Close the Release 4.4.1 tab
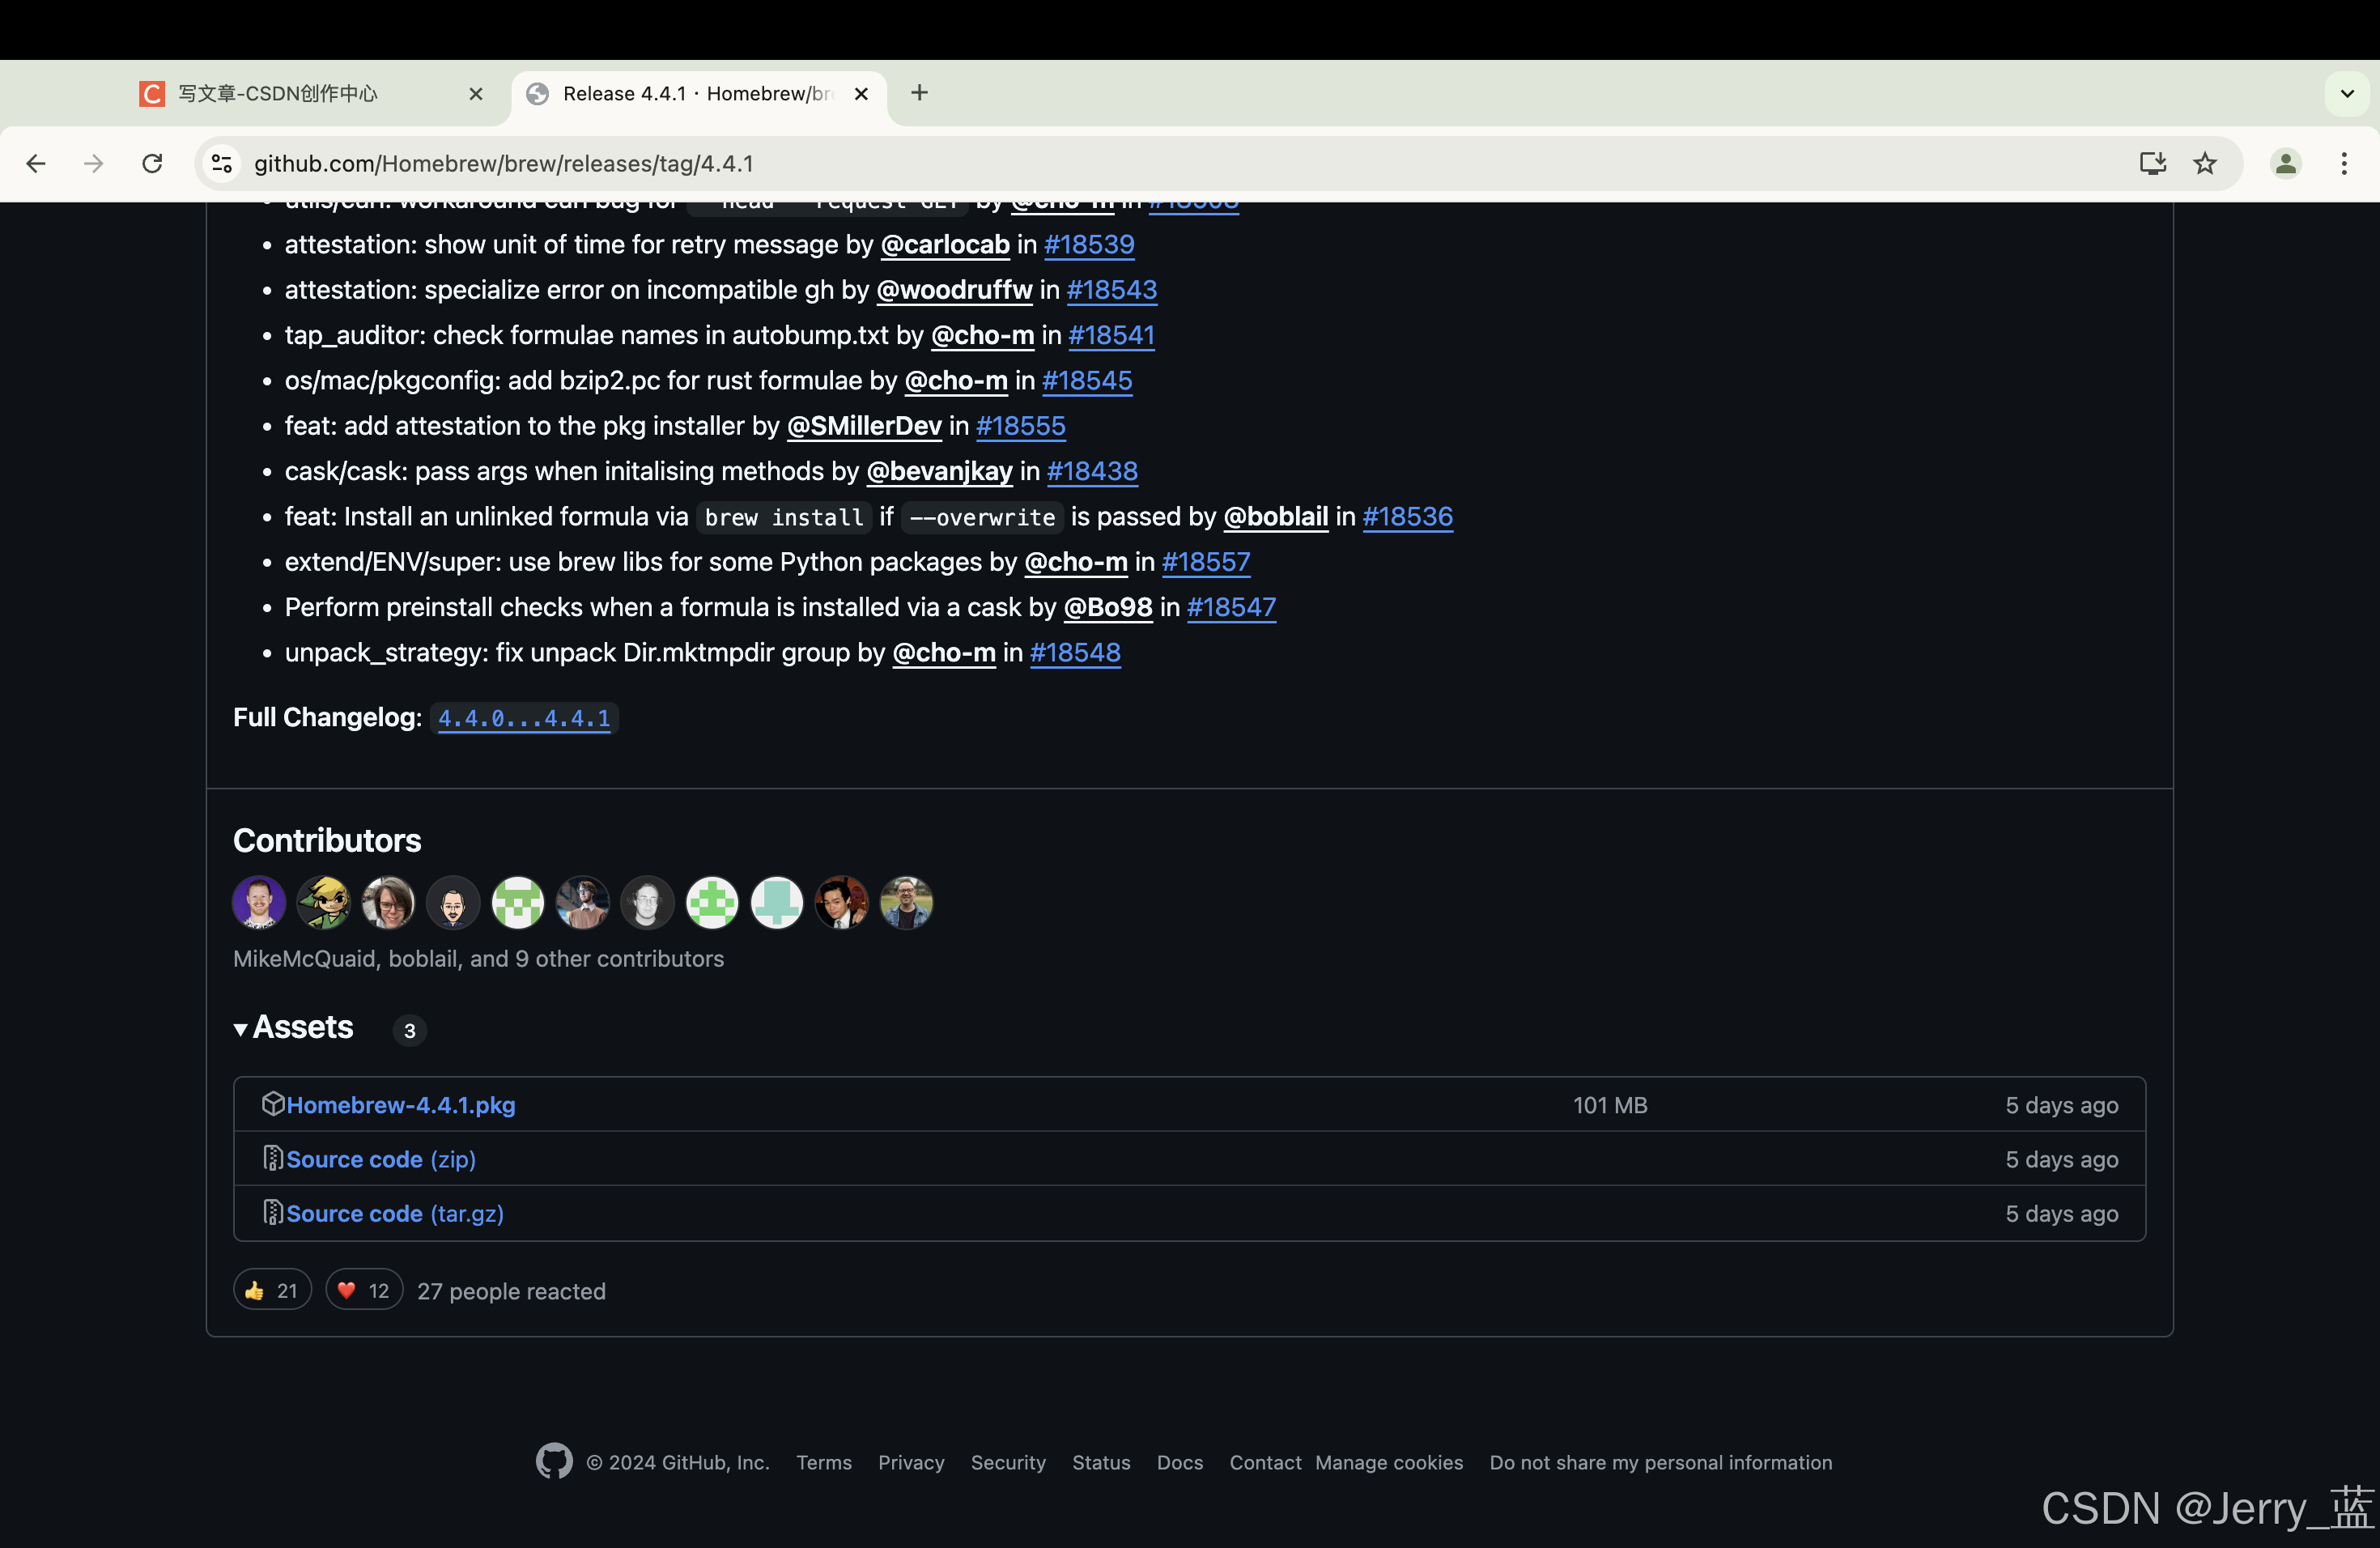This screenshot has height=1548, width=2380. click(861, 93)
